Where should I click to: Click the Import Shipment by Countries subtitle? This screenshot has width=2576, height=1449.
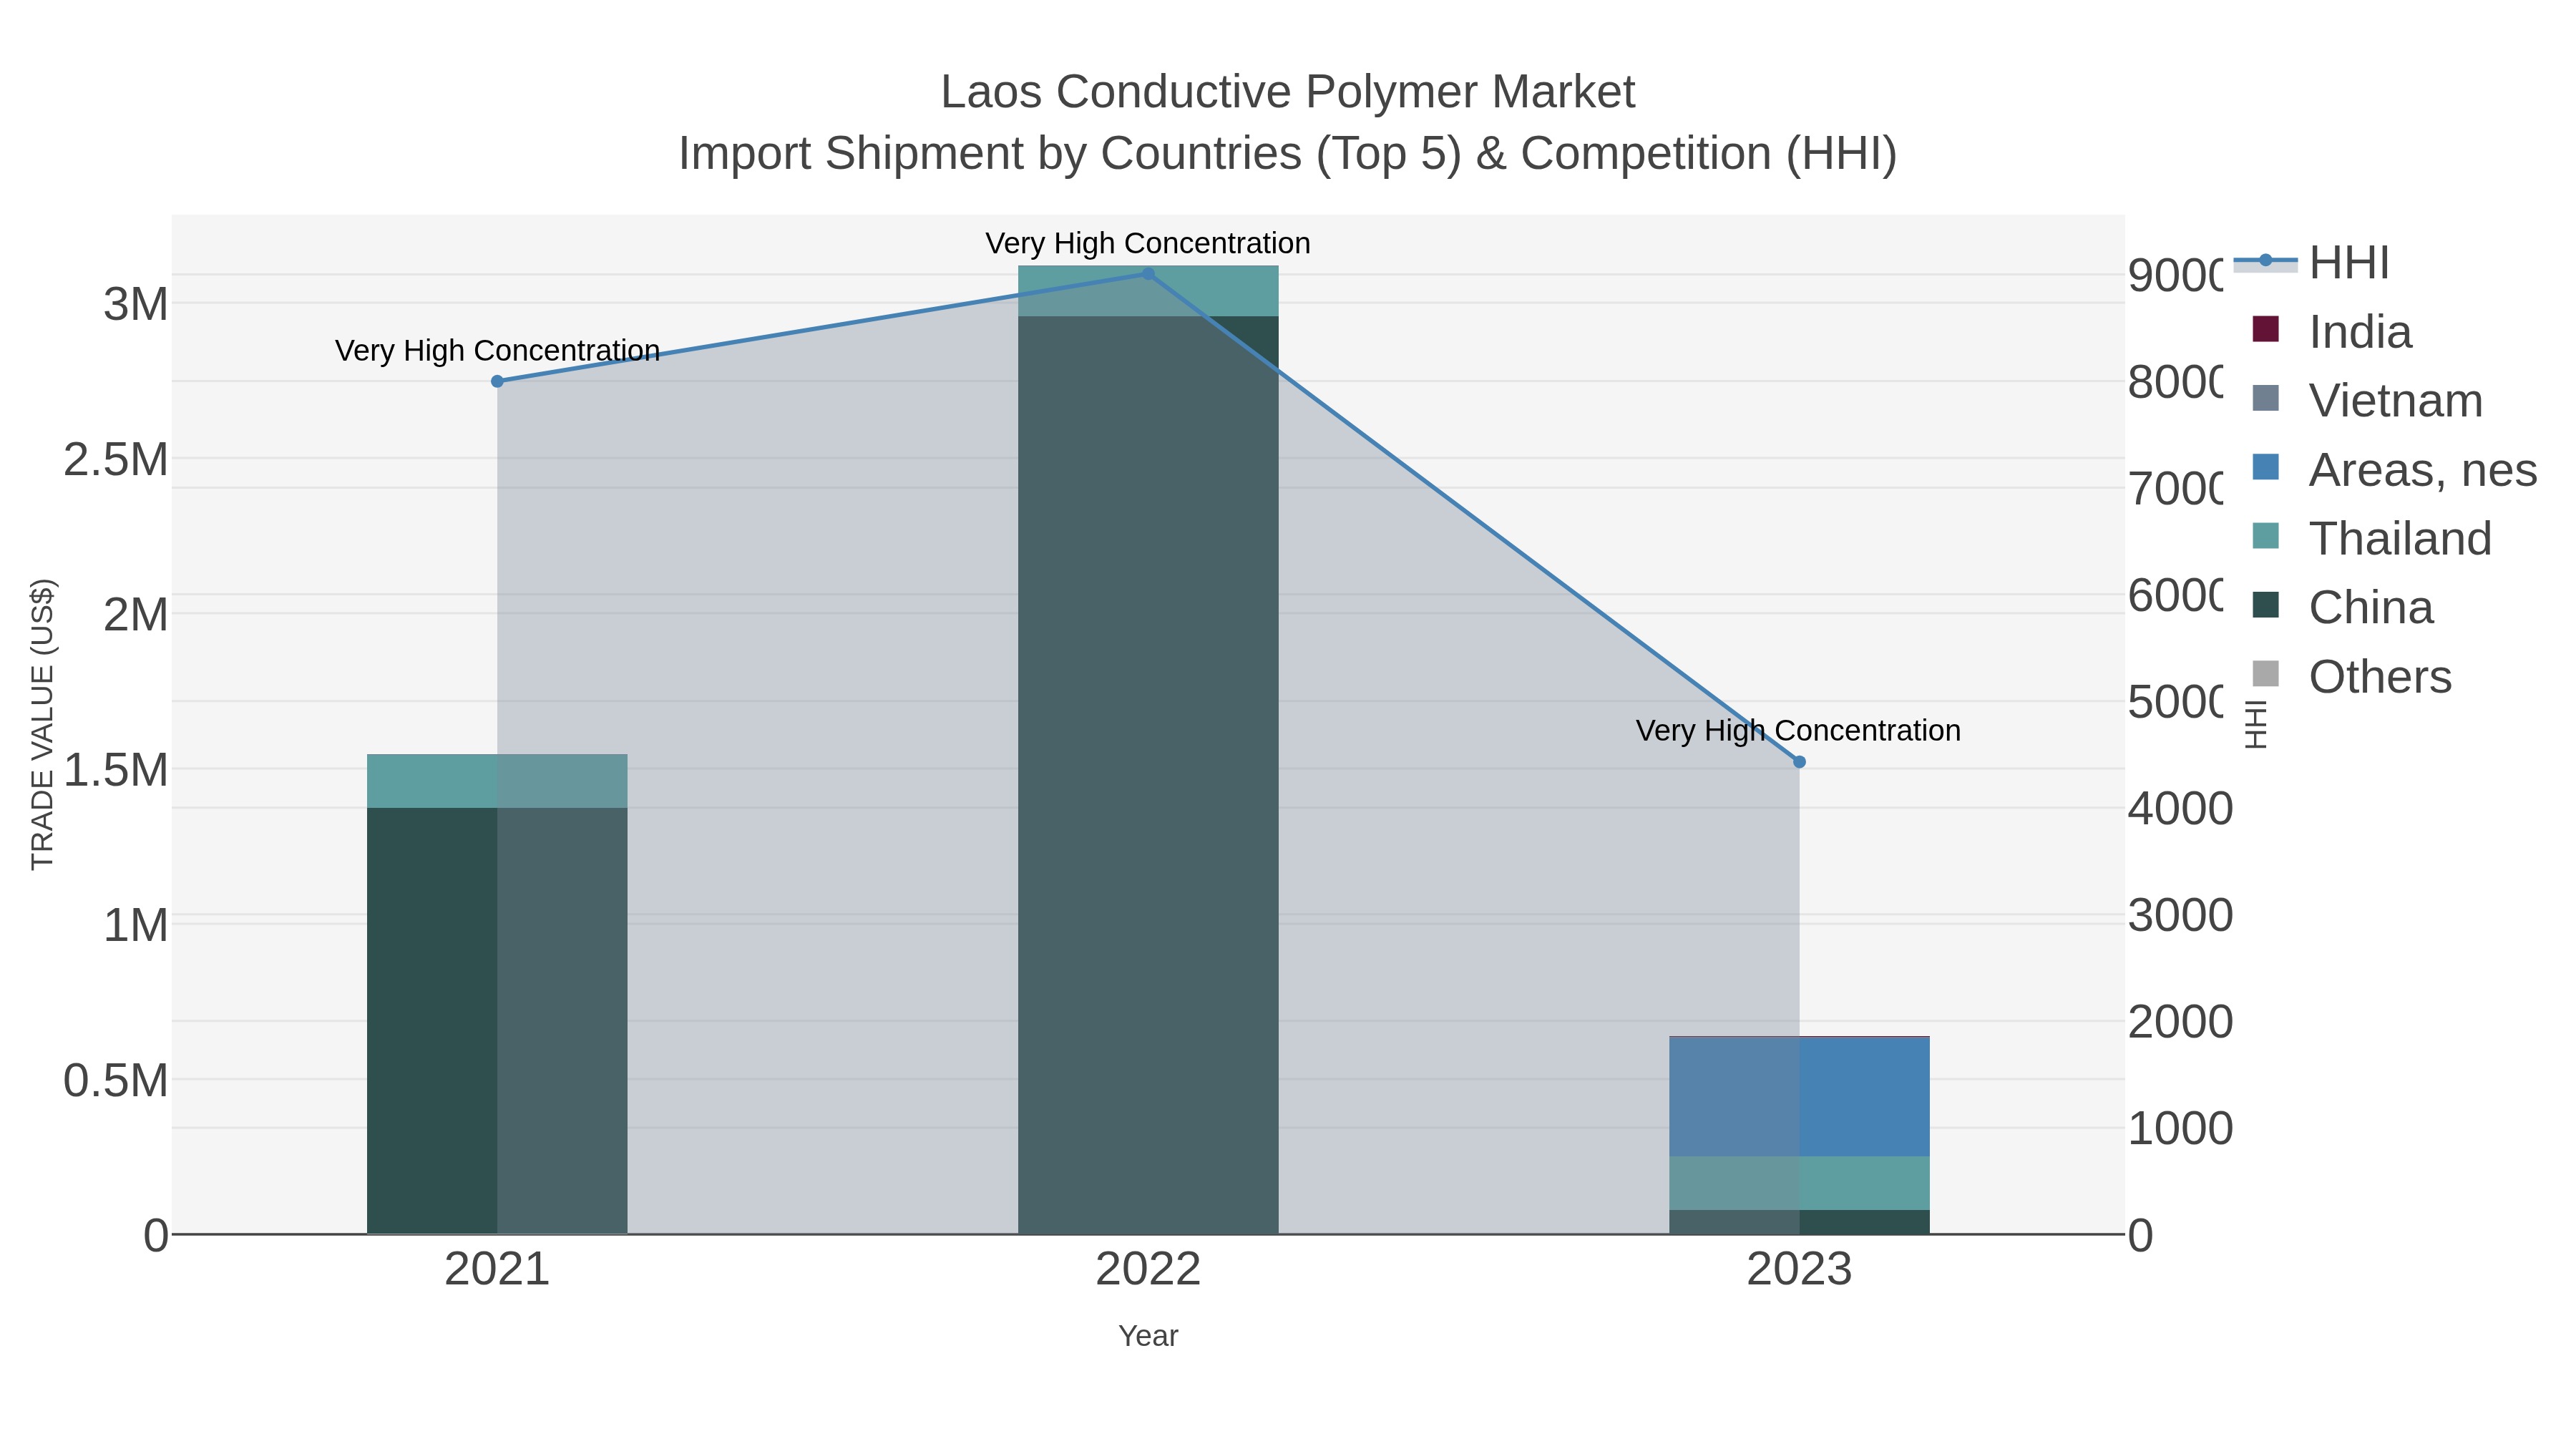click(x=1288, y=154)
